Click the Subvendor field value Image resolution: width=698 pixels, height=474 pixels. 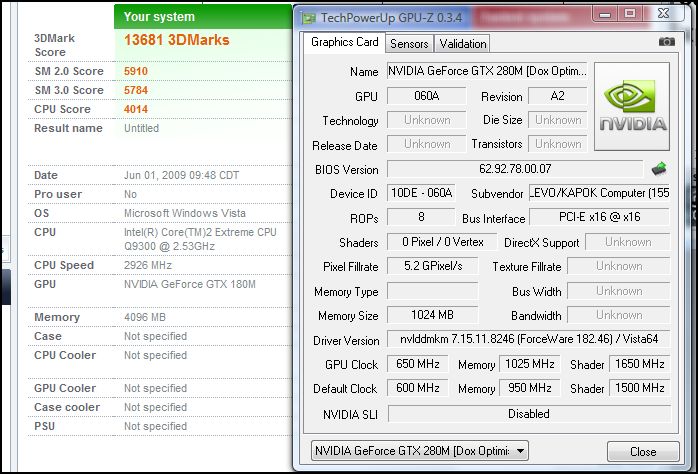point(599,193)
